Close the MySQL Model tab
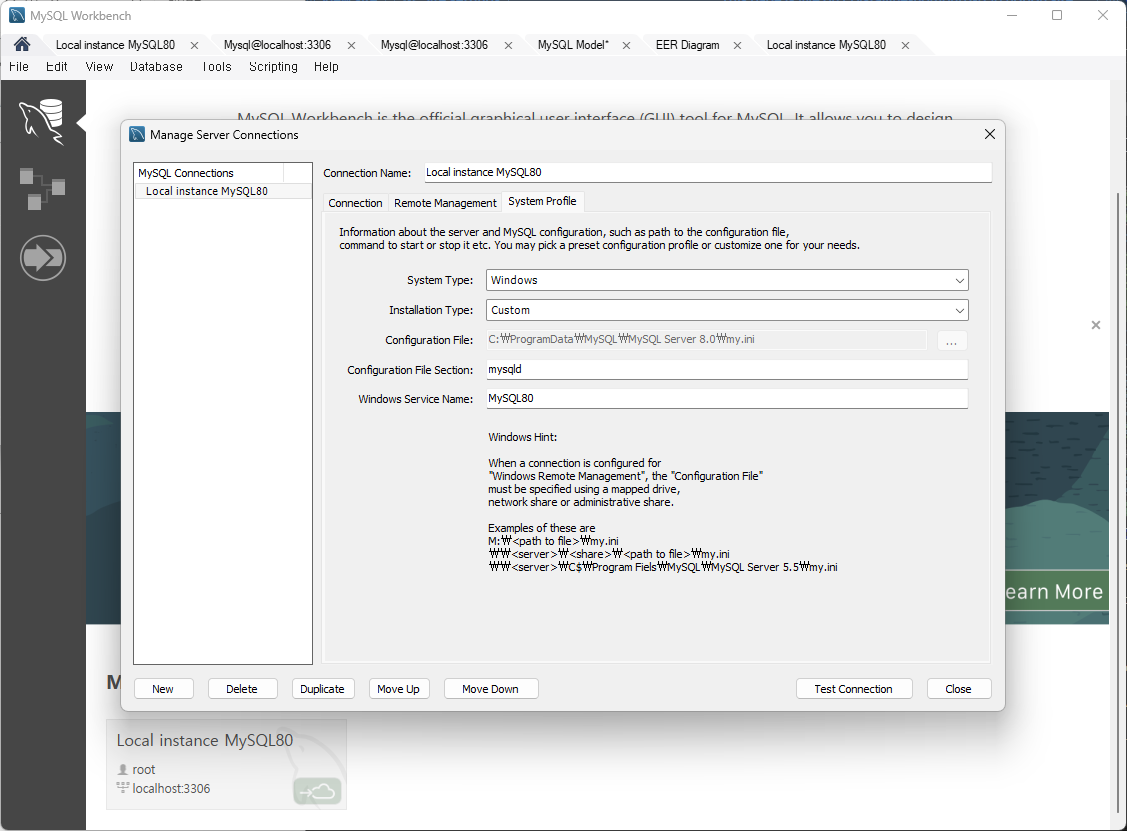This screenshot has height=831, width=1127. (626, 45)
